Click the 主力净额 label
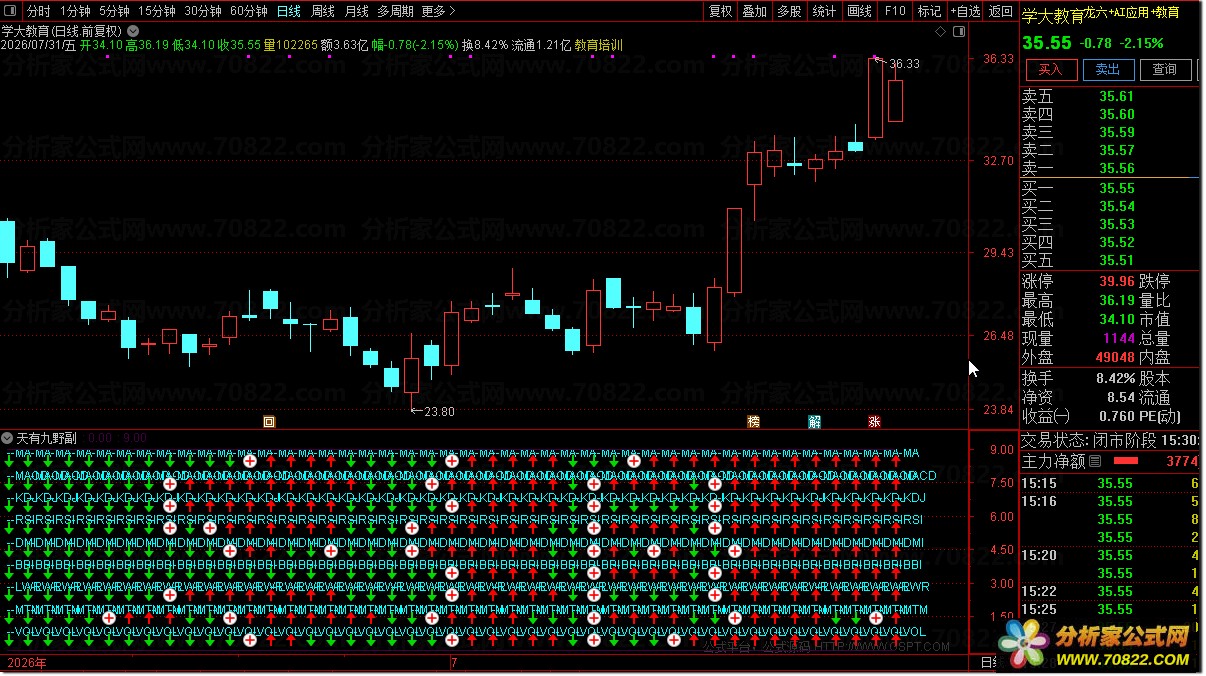The height and width of the screenshot is (676, 1206). coord(1053,461)
